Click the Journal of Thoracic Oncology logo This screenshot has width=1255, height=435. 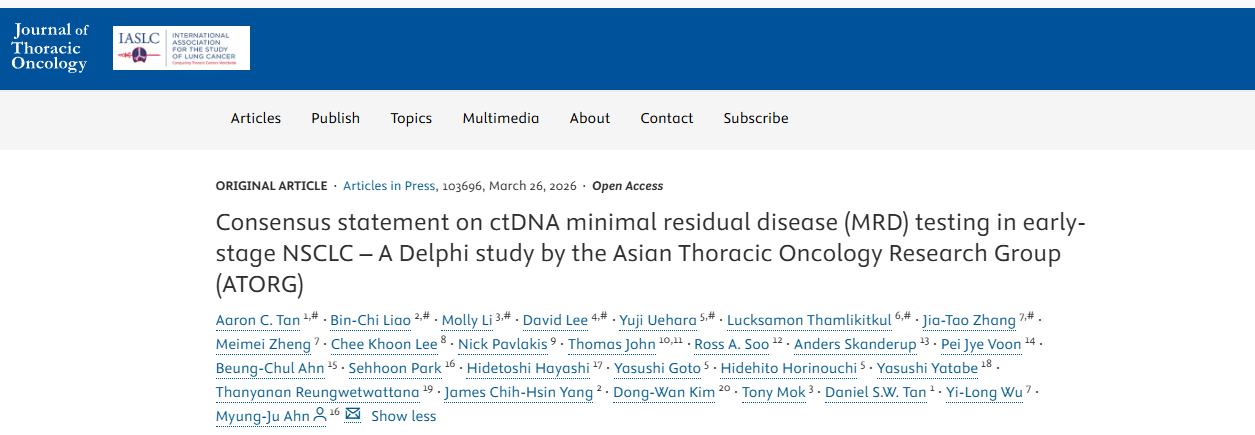(49, 47)
